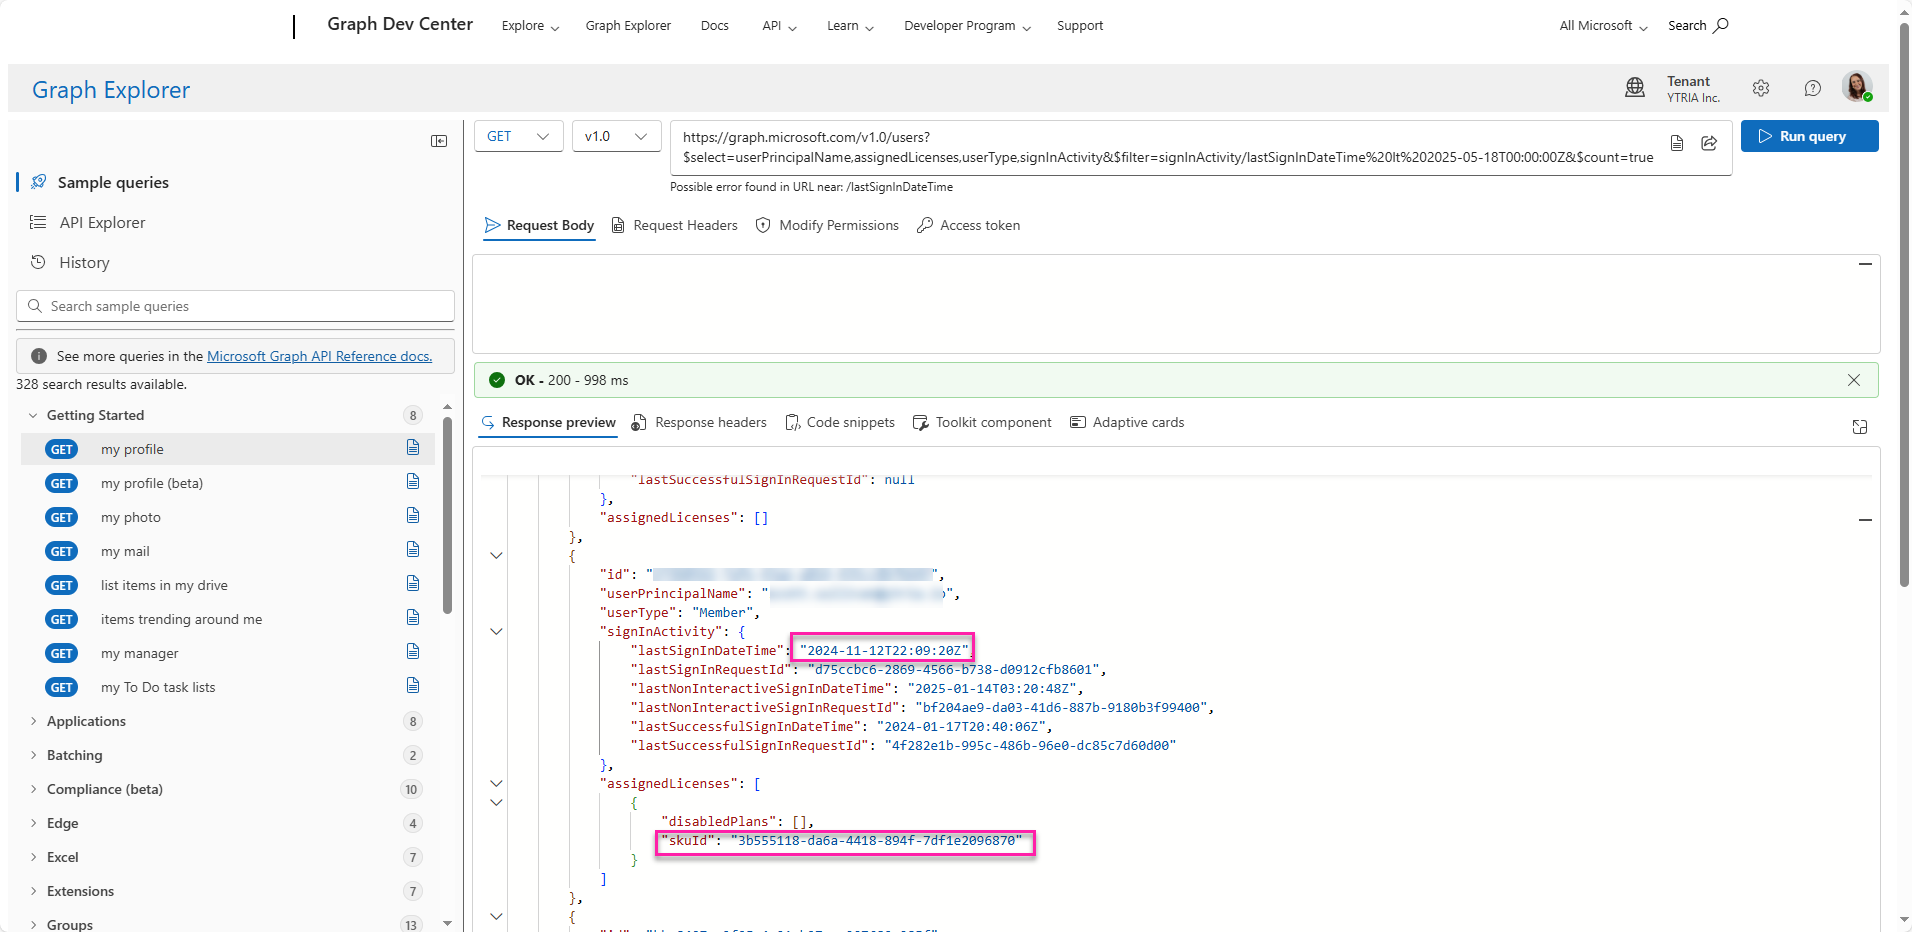Viewport: 1912px width, 932px height.
Task: Open the help question-mark icon
Action: (1812, 88)
